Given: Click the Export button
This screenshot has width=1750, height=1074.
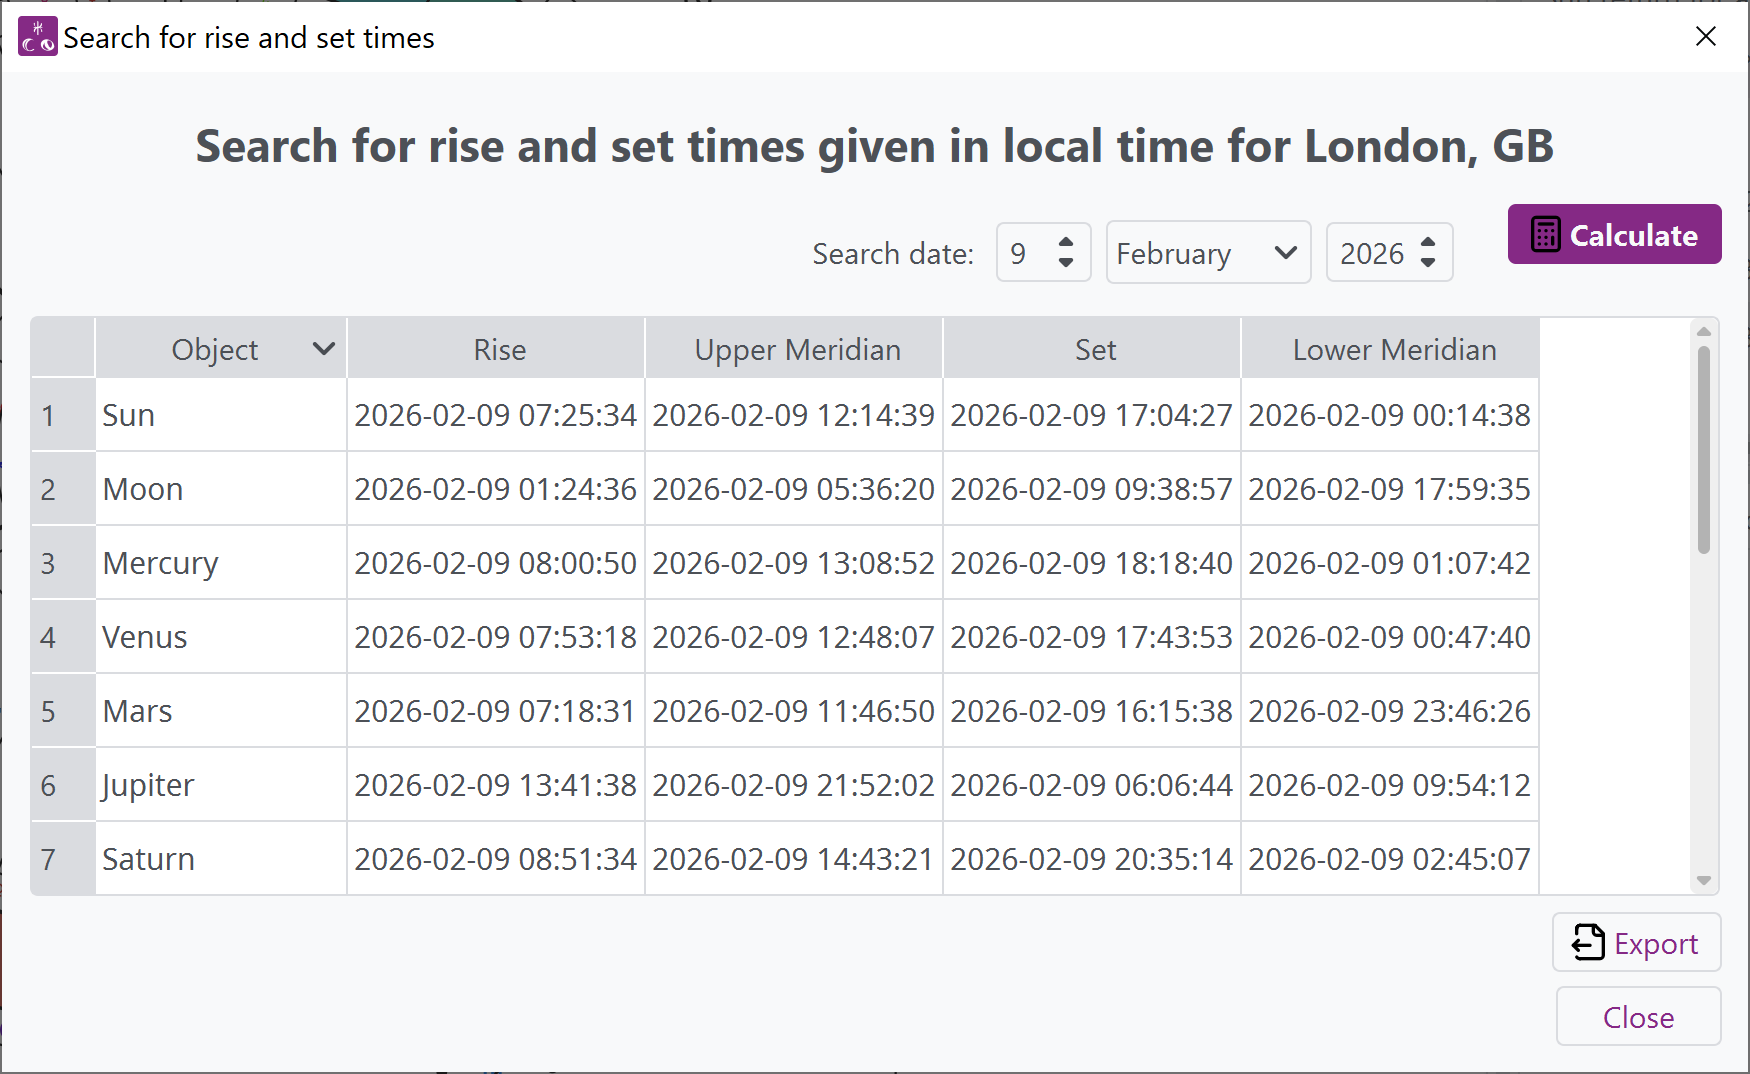Looking at the screenshot, I should [x=1636, y=942].
